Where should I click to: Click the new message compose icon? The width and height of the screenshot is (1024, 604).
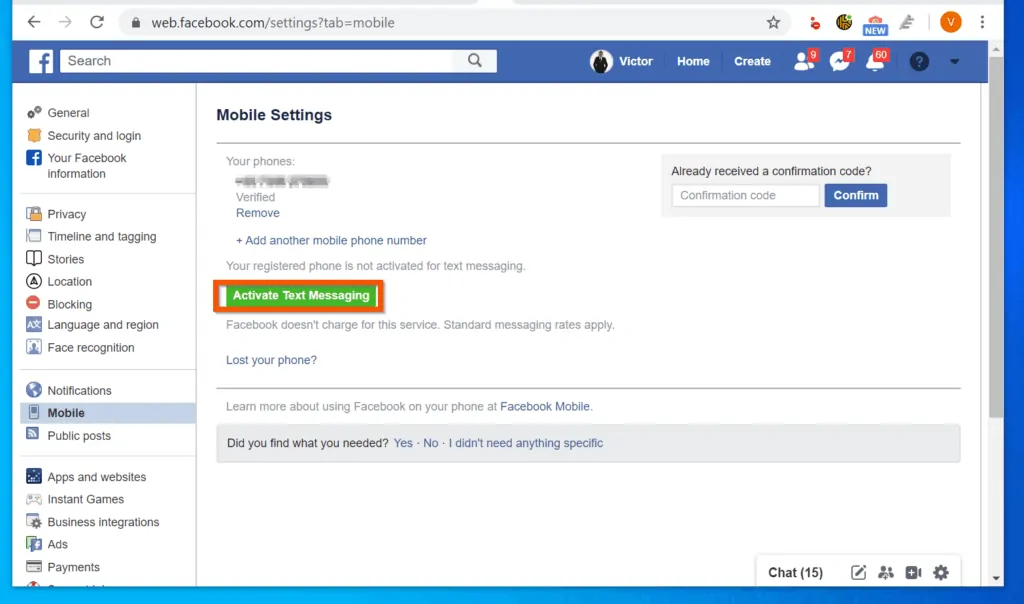pyautogui.click(x=858, y=573)
